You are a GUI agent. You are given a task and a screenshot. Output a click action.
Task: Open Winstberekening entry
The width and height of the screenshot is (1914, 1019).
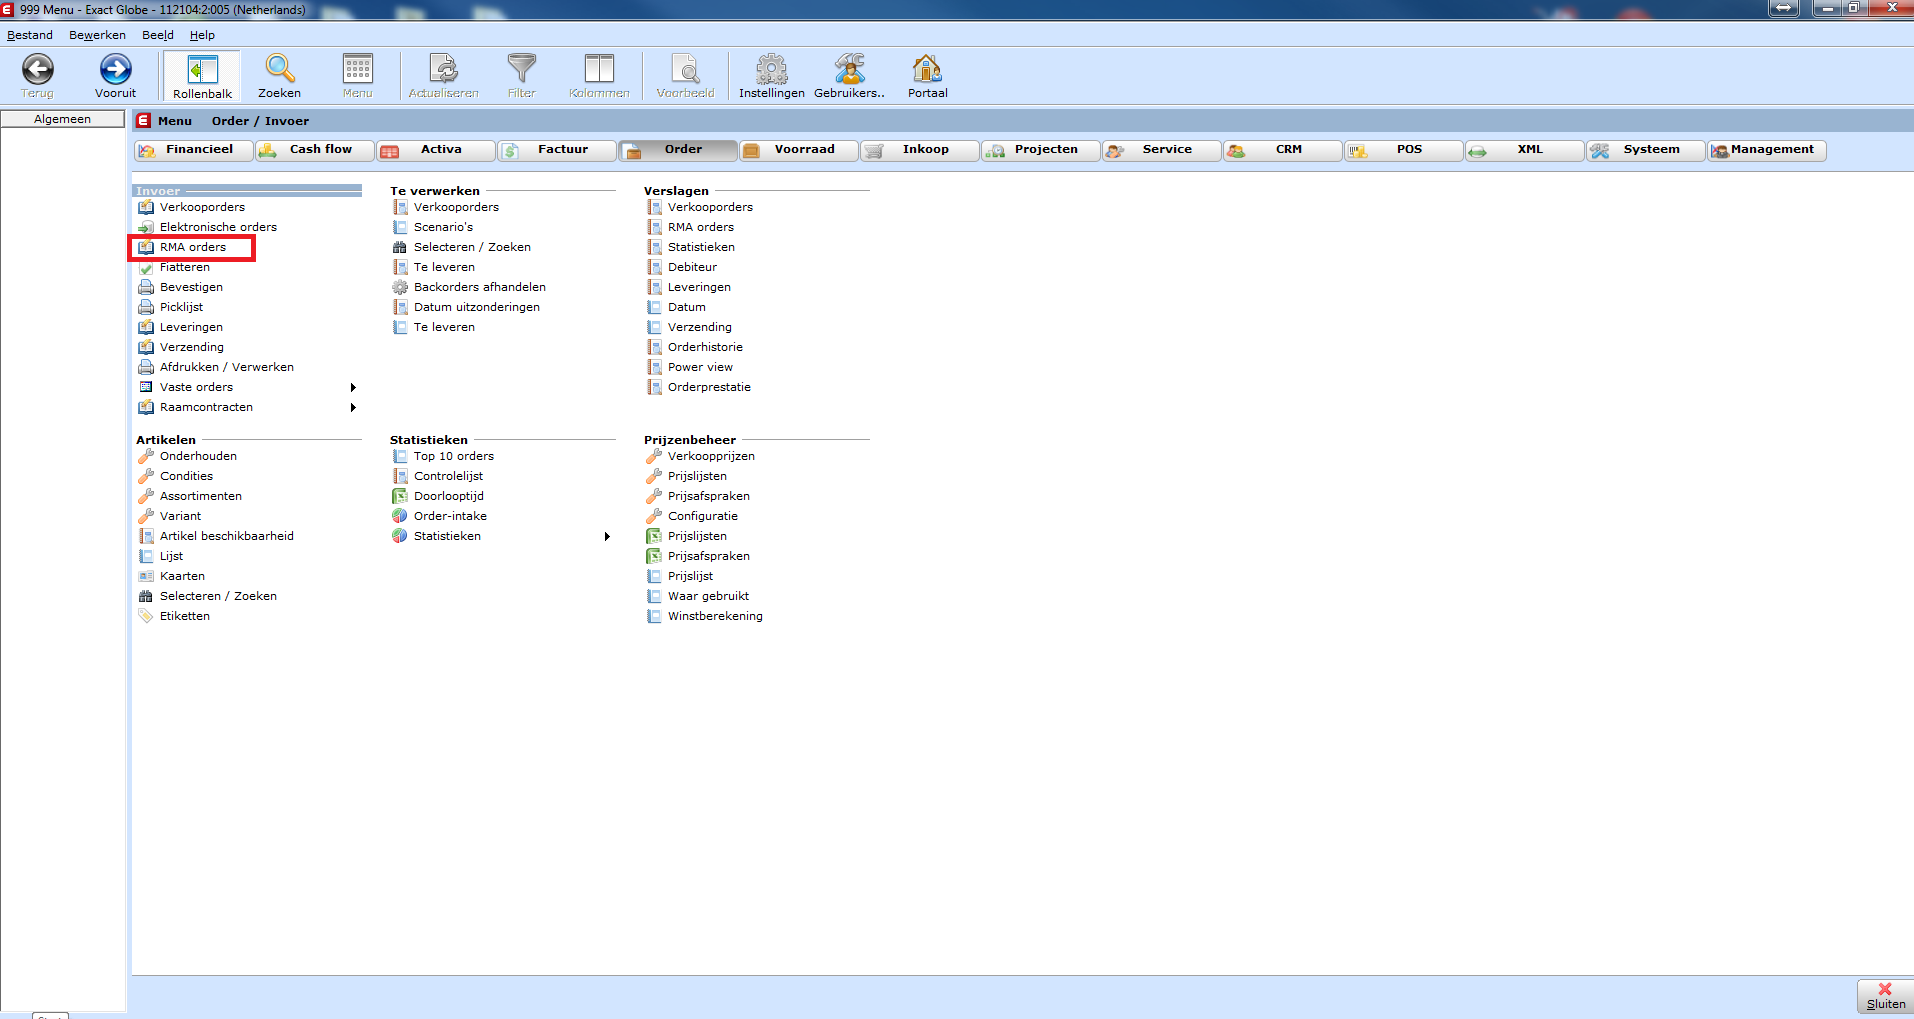tap(715, 616)
